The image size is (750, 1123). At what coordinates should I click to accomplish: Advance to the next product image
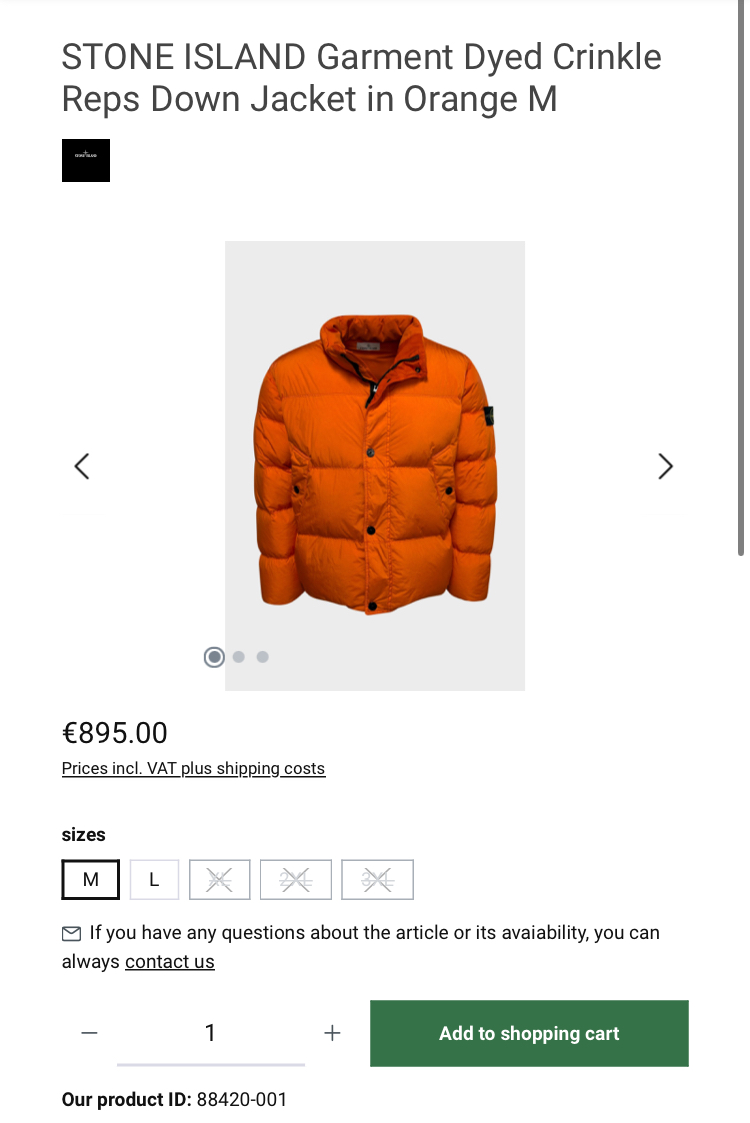665,466
